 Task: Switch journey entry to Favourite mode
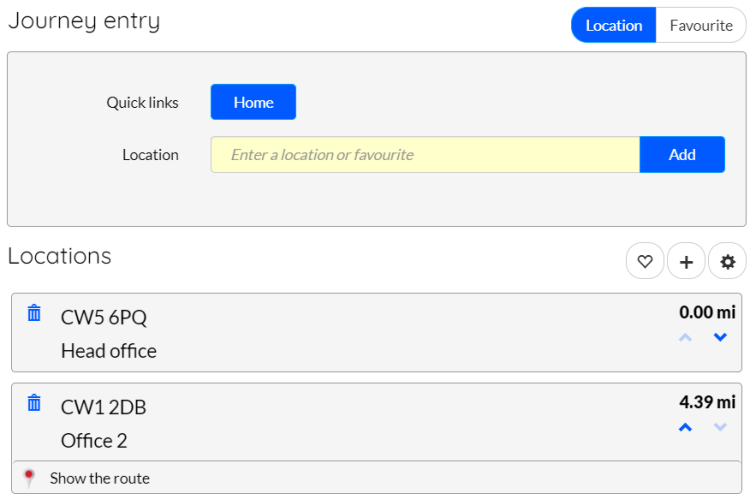pos(701,25)
